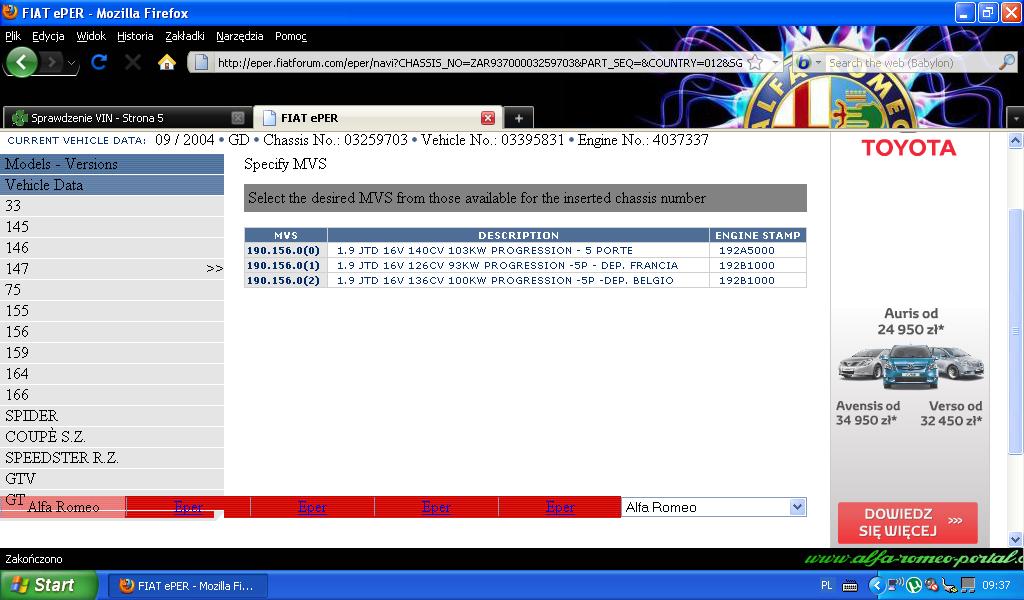Click the stop loading X icon

click(x=133, y=63)
